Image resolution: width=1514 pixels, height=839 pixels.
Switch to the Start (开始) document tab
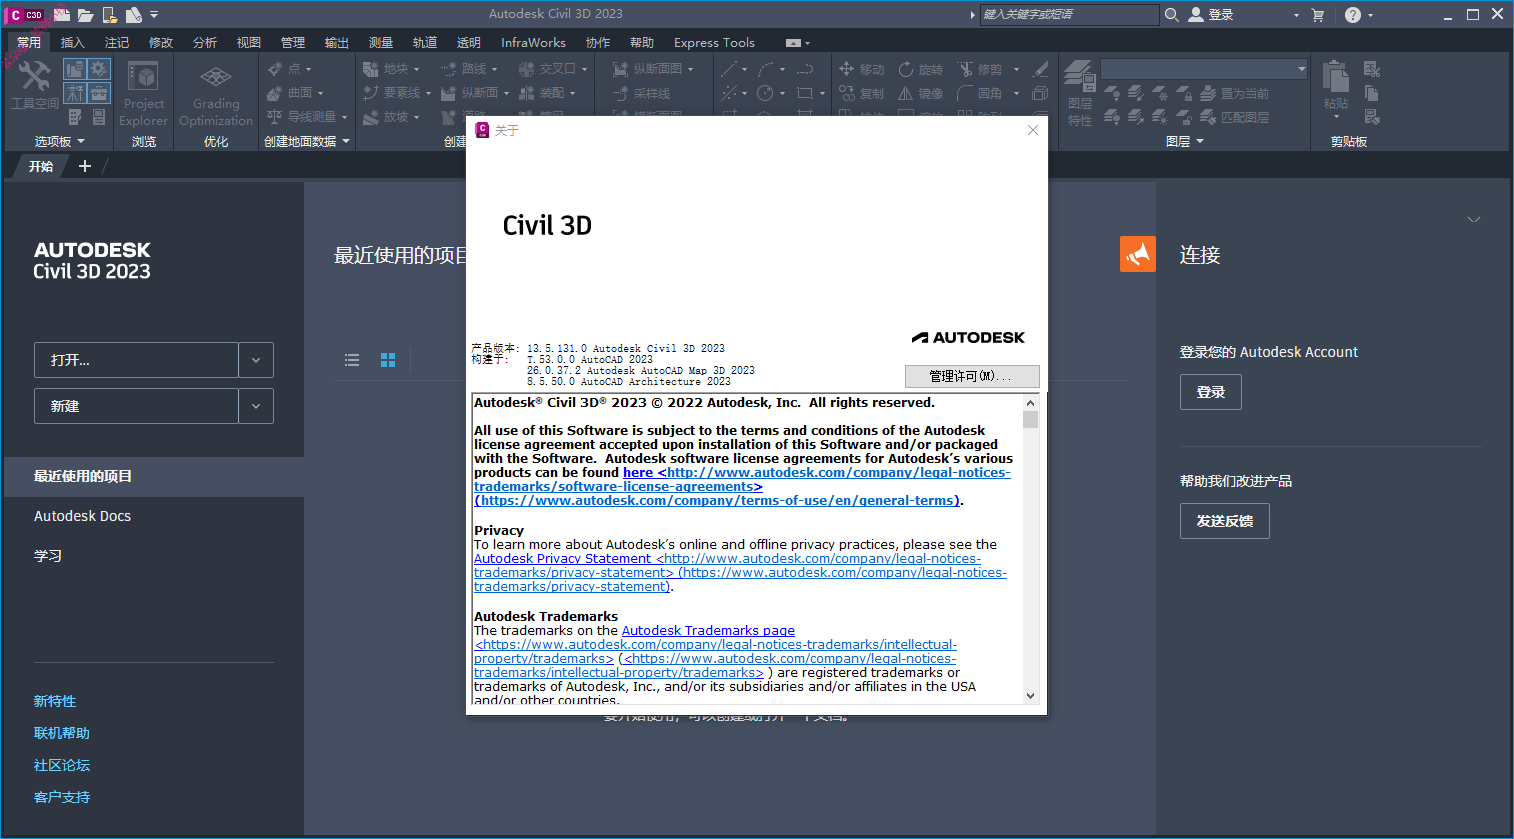click(41, 166)
